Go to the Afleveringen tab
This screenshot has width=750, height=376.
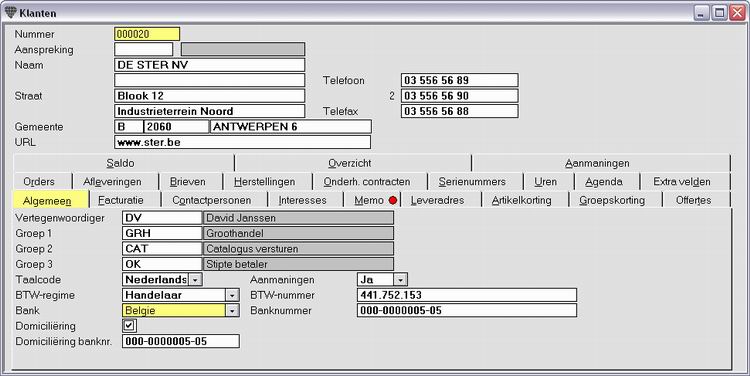pyautogui.click(x=115, y=182)
